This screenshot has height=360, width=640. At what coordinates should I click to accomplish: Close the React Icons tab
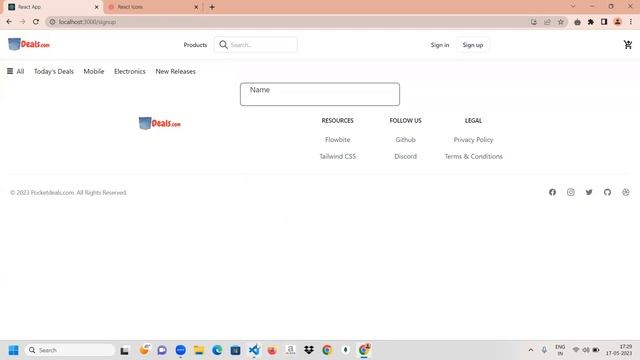click(196, 7)
